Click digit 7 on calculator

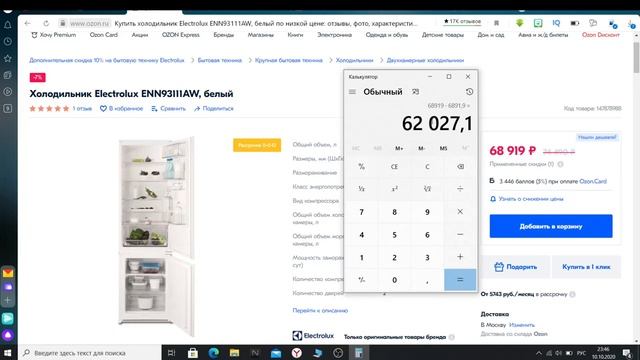[361, 212]
